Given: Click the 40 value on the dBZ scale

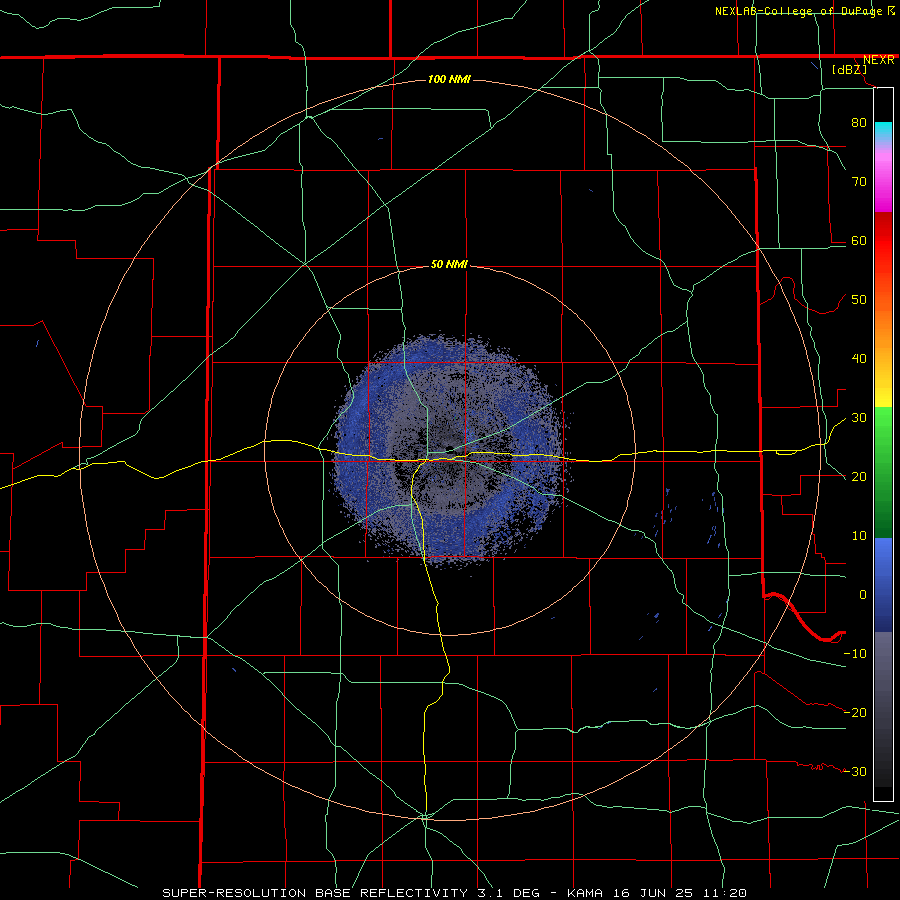Looking at the screenshot, I should point(859,359).
